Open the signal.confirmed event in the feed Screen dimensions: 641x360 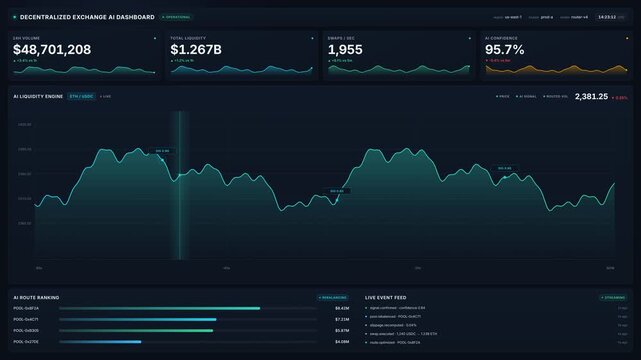496,308
